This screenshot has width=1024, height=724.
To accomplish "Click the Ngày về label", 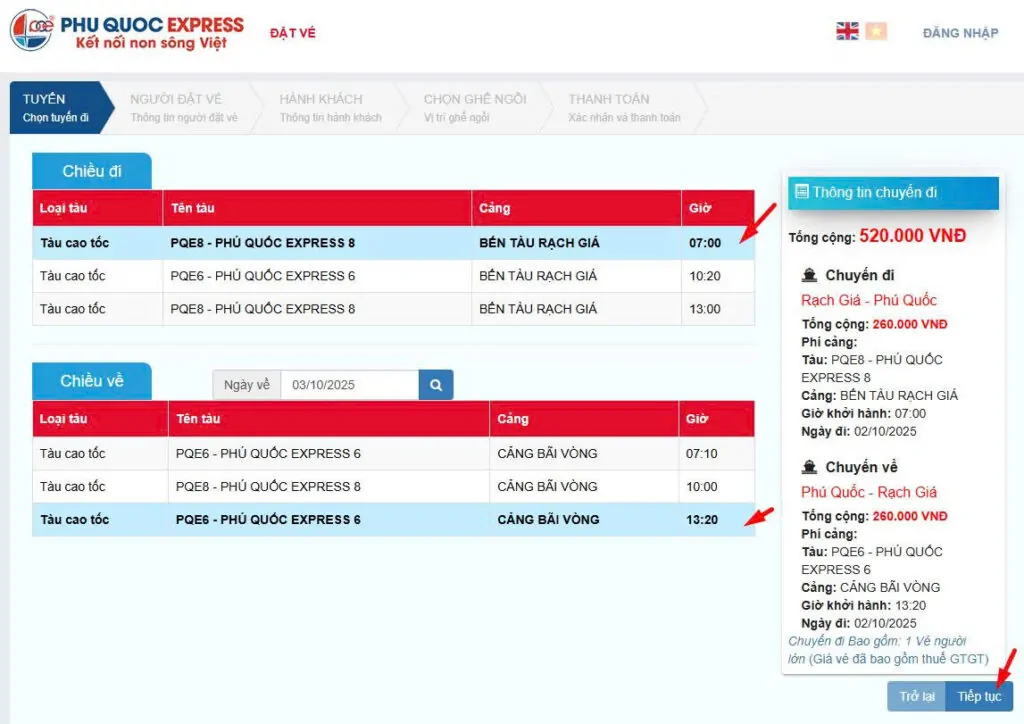I will point(247,385).
